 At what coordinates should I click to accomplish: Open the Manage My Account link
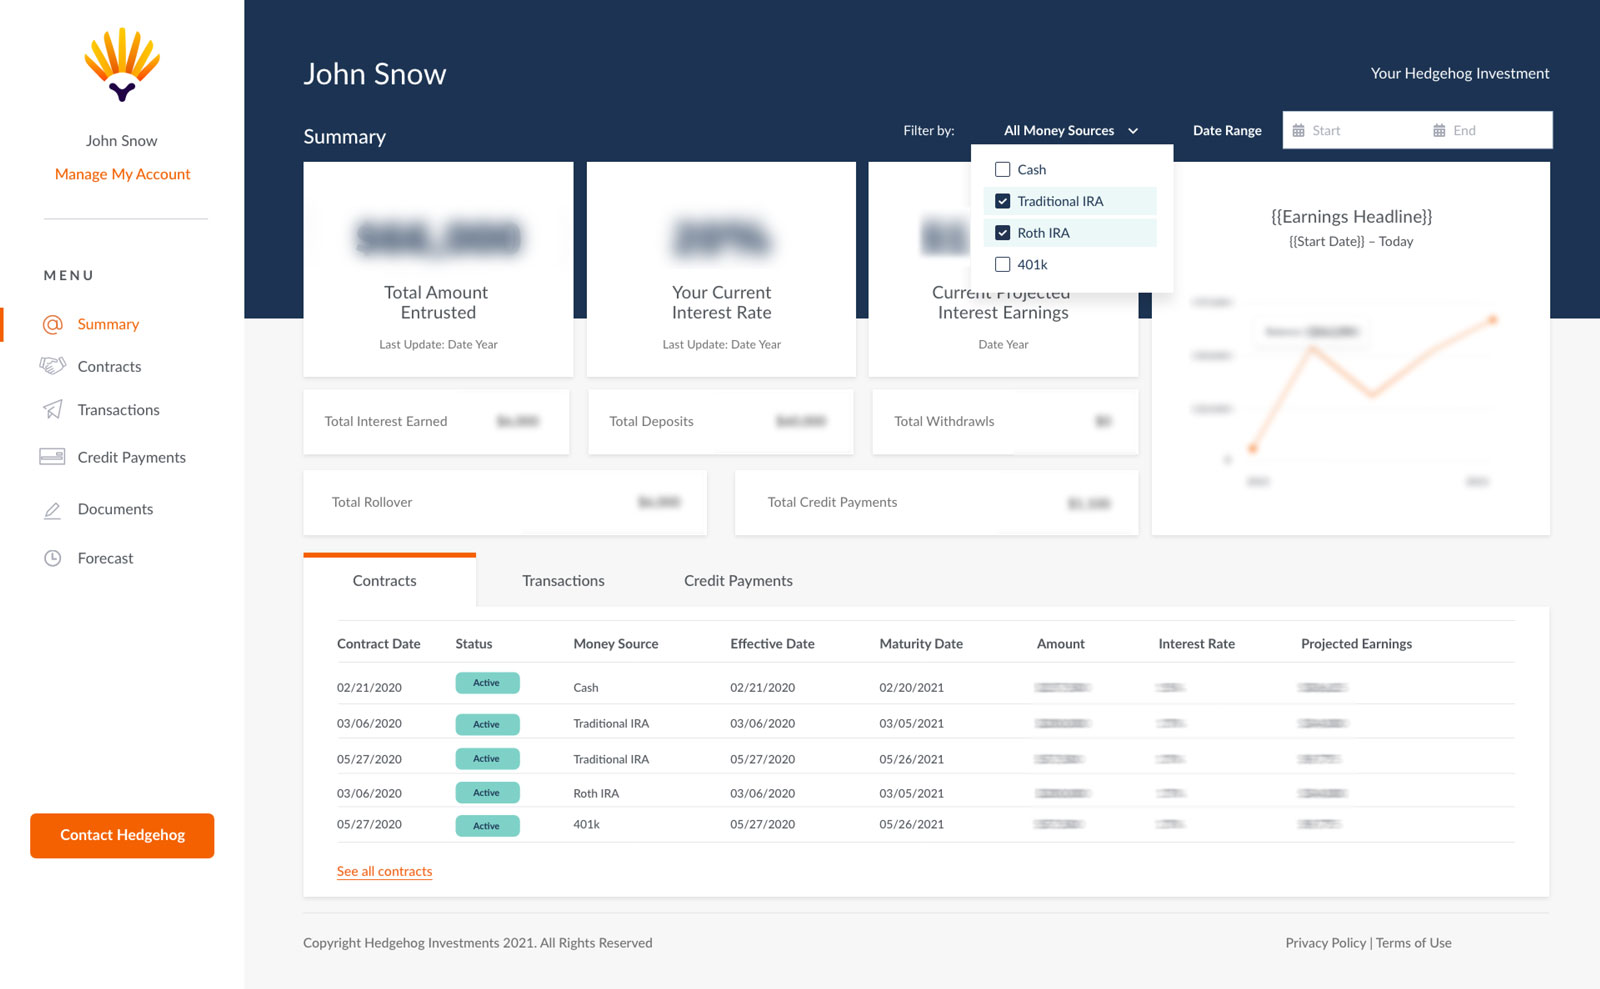pyautogui.click(x=122, y=174)
